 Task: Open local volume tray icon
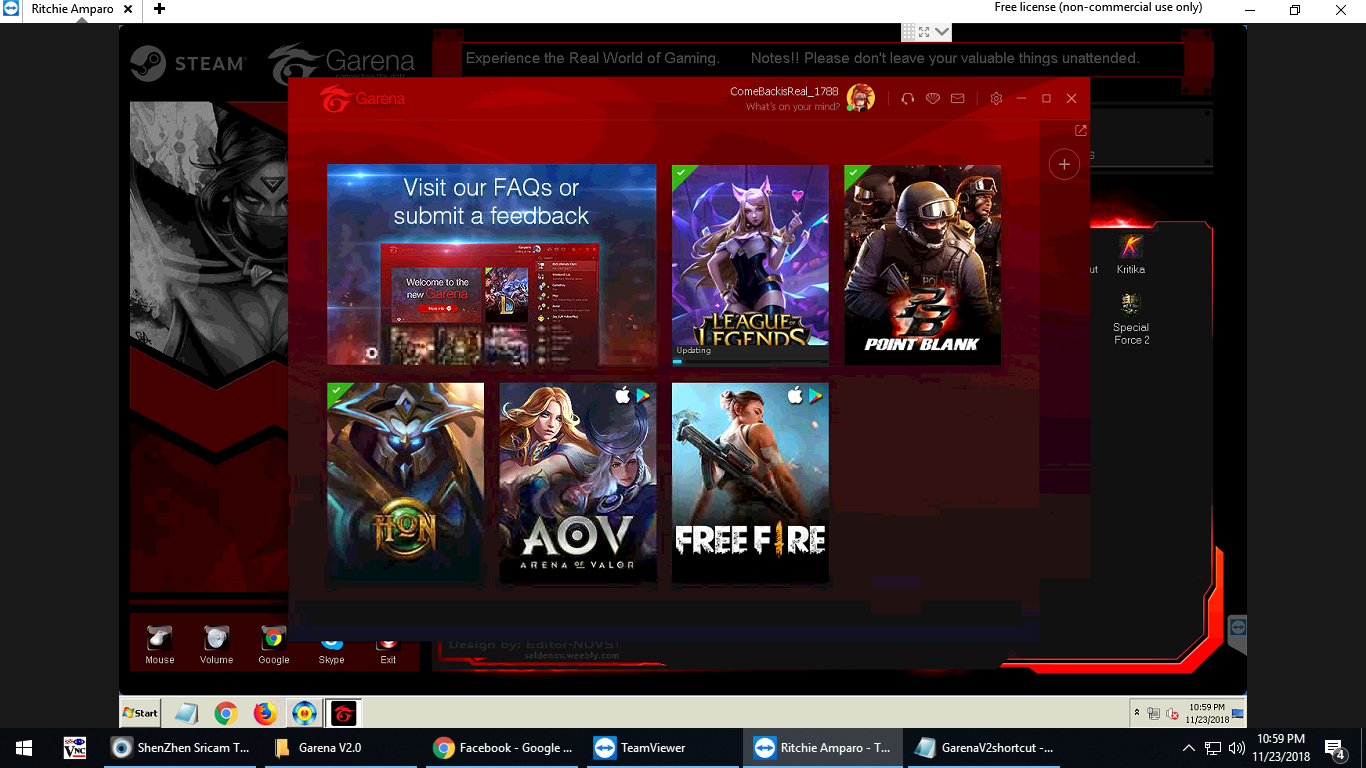tap(1237, 748)
